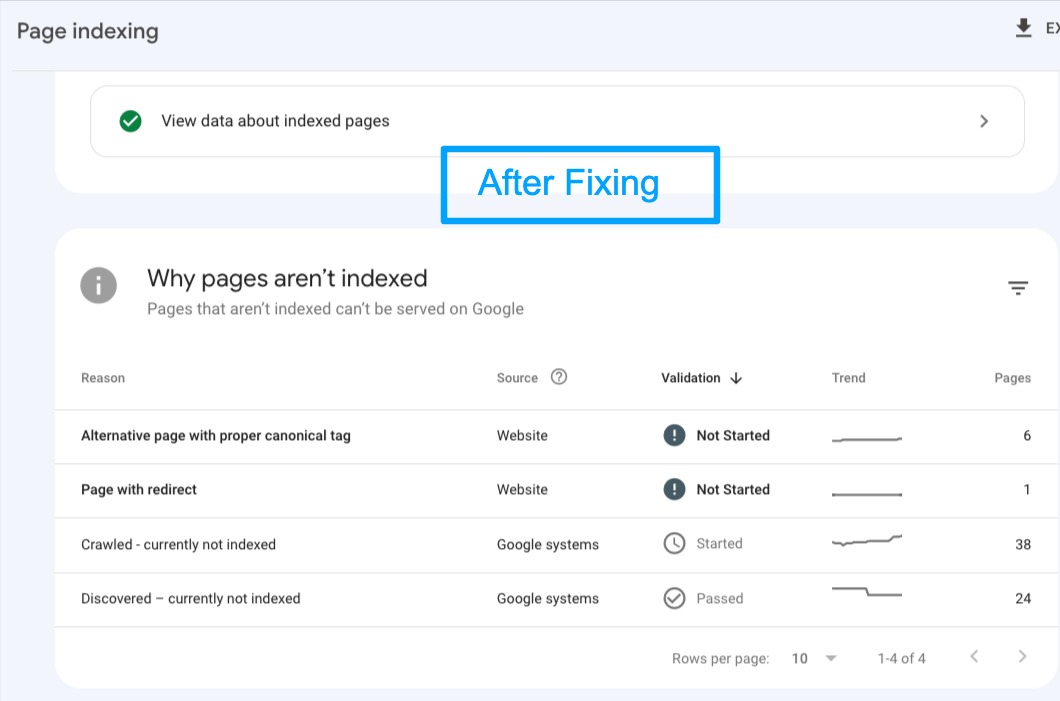The height and width of the screenshot is (701, 1060).
Task: Open the filter rows icon
Action: pyautogui.click(x=1018, y=288)
